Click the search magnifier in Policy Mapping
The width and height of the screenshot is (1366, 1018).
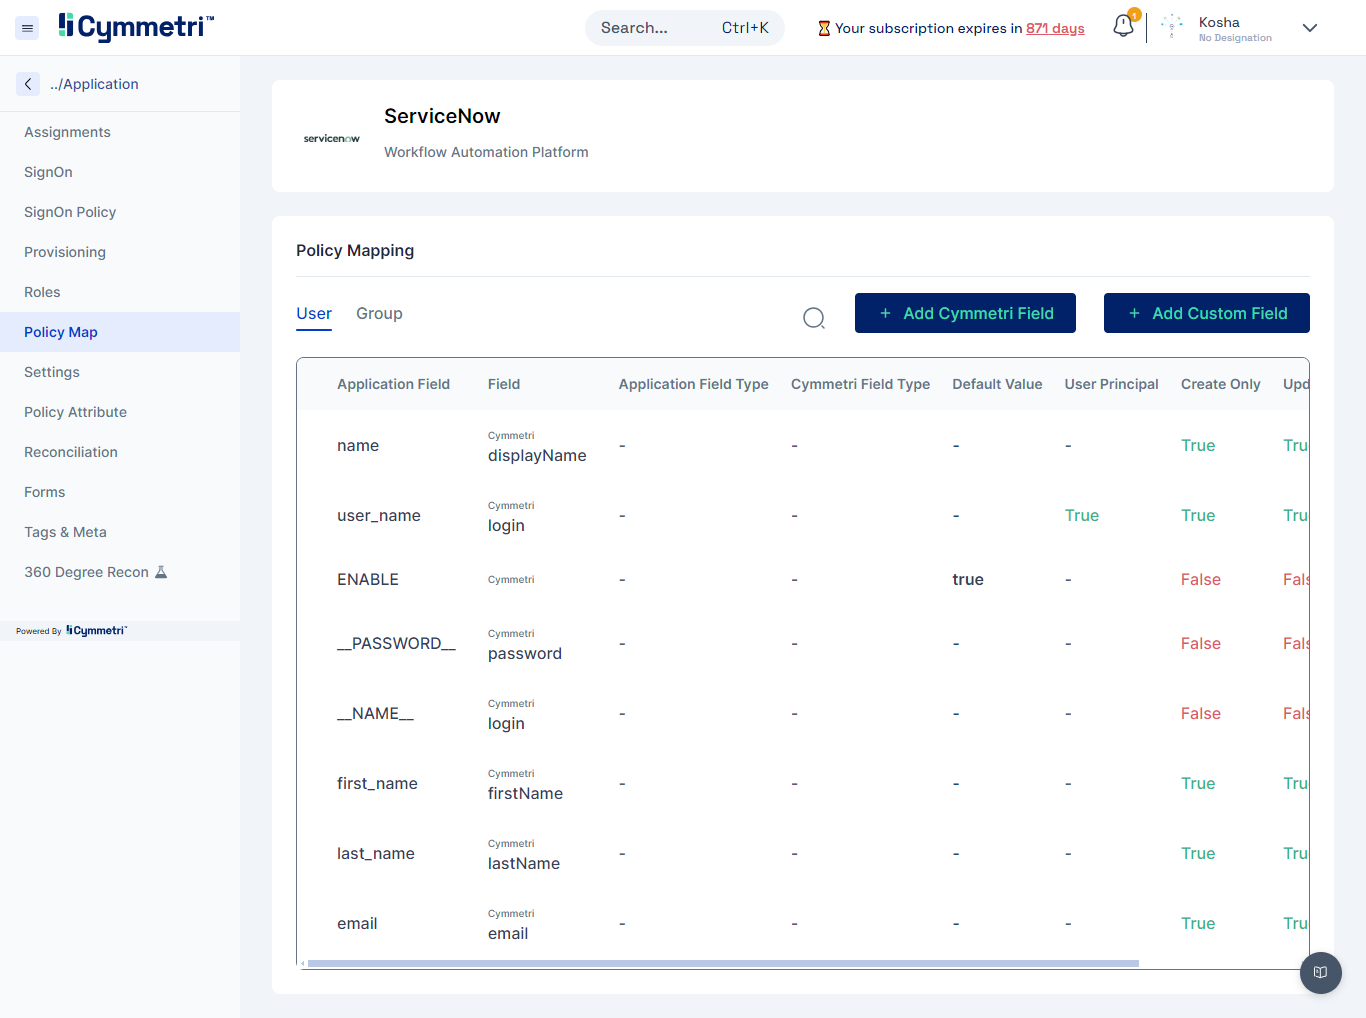point(814,318)
